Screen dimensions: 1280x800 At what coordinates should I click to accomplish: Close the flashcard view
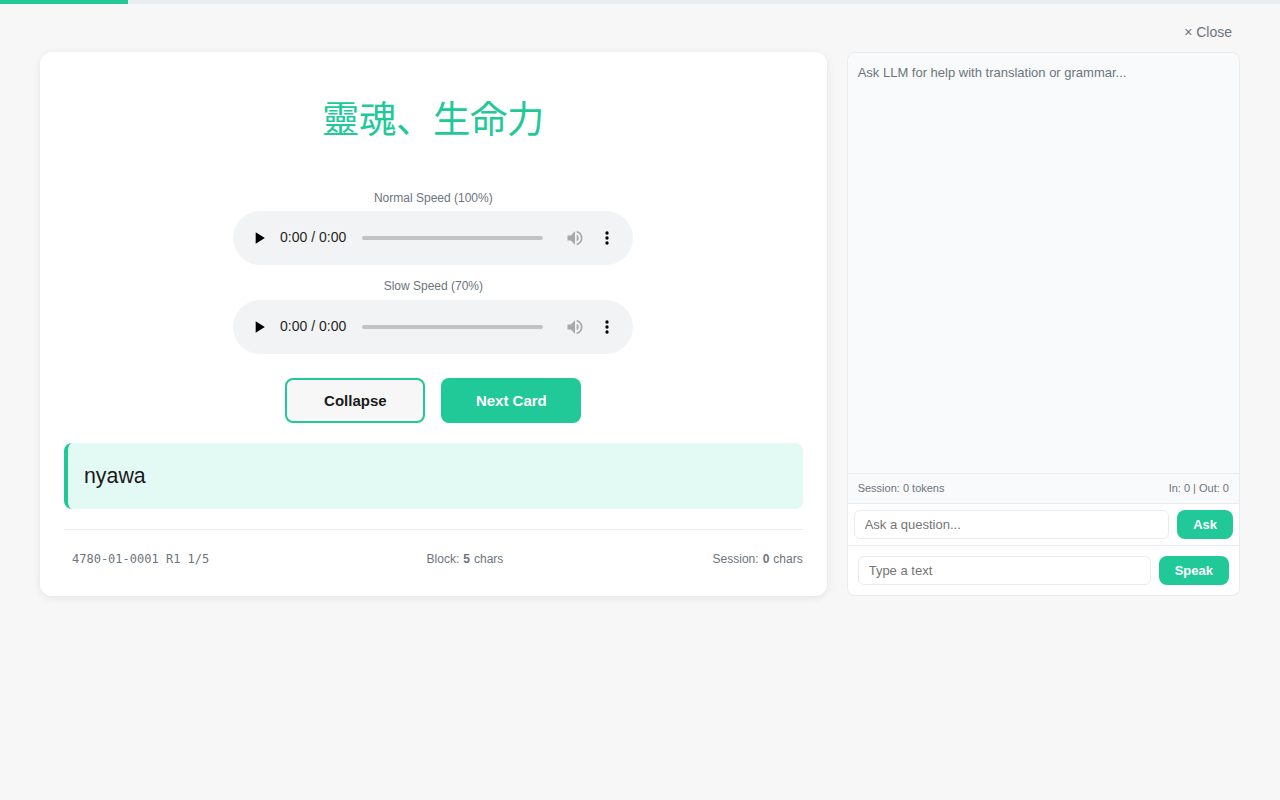[x=1208, y=32]
